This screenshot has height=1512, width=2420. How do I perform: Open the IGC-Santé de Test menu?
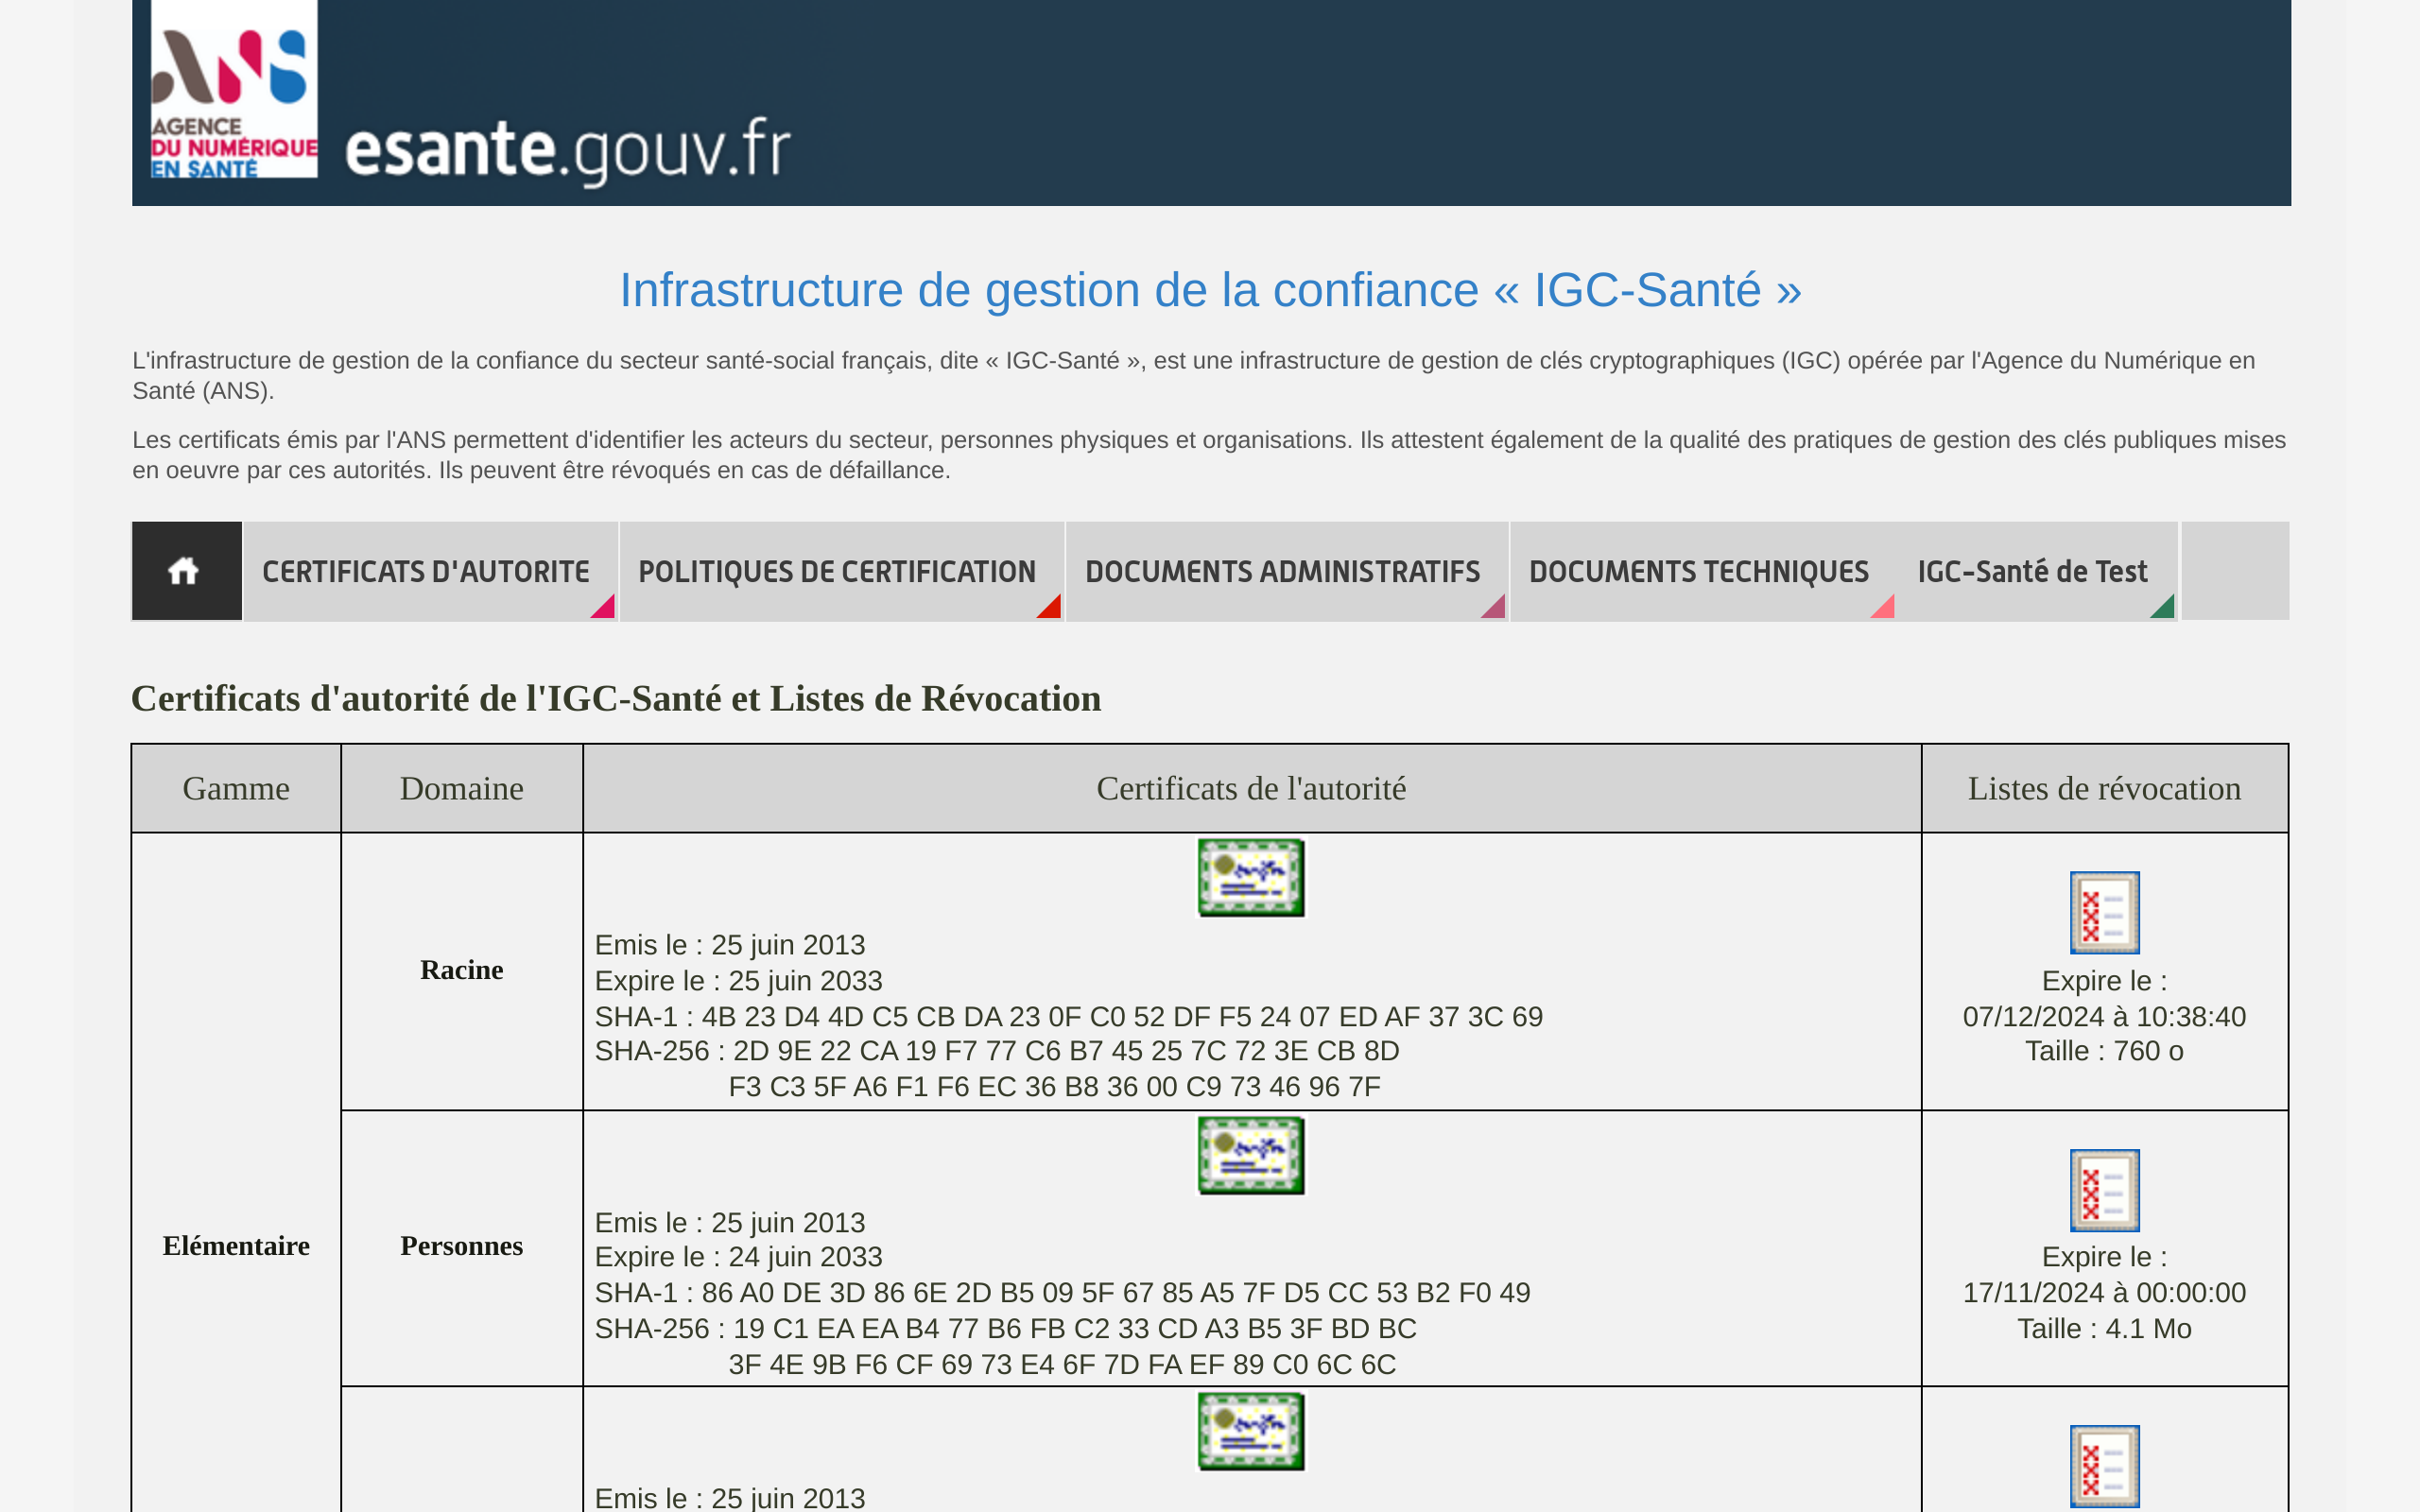(x=2038, y=571)
